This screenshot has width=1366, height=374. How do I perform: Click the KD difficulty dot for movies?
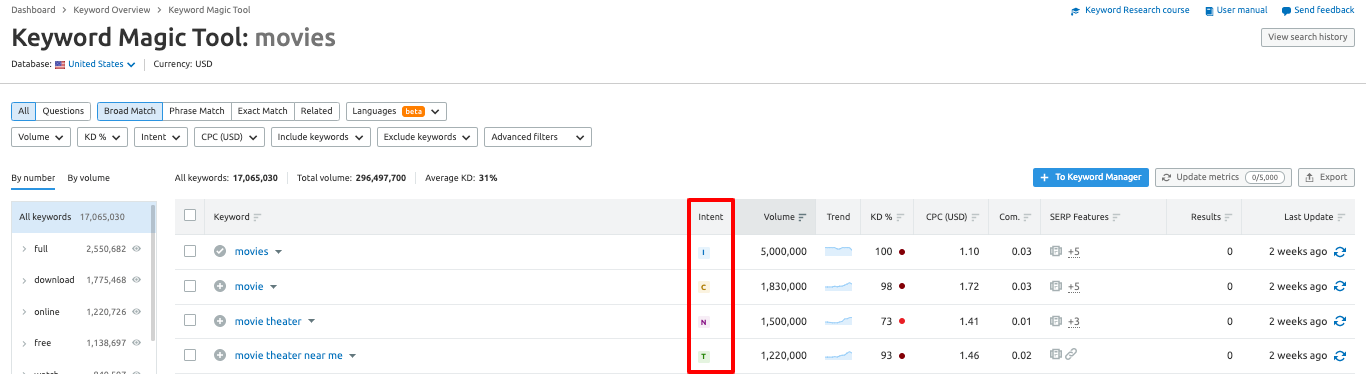pyautogui.click(x=902, y=252)
